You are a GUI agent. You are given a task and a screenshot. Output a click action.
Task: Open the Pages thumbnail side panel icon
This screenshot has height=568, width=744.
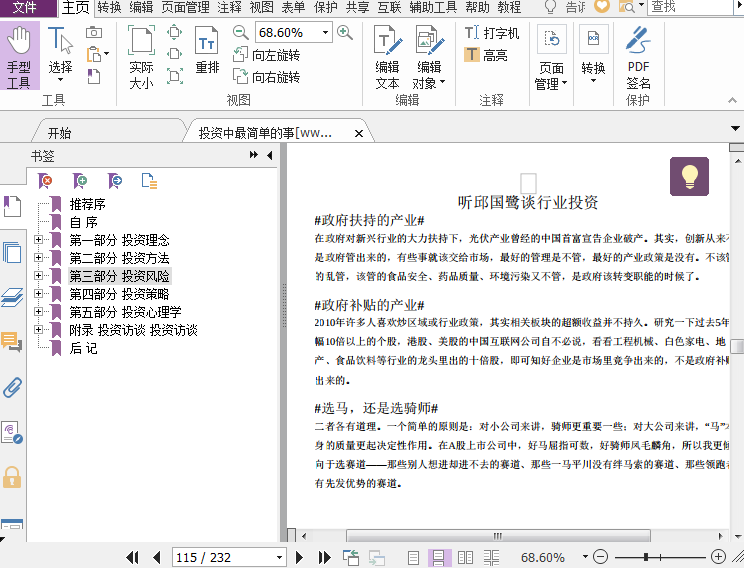click(x=12, y=252)
